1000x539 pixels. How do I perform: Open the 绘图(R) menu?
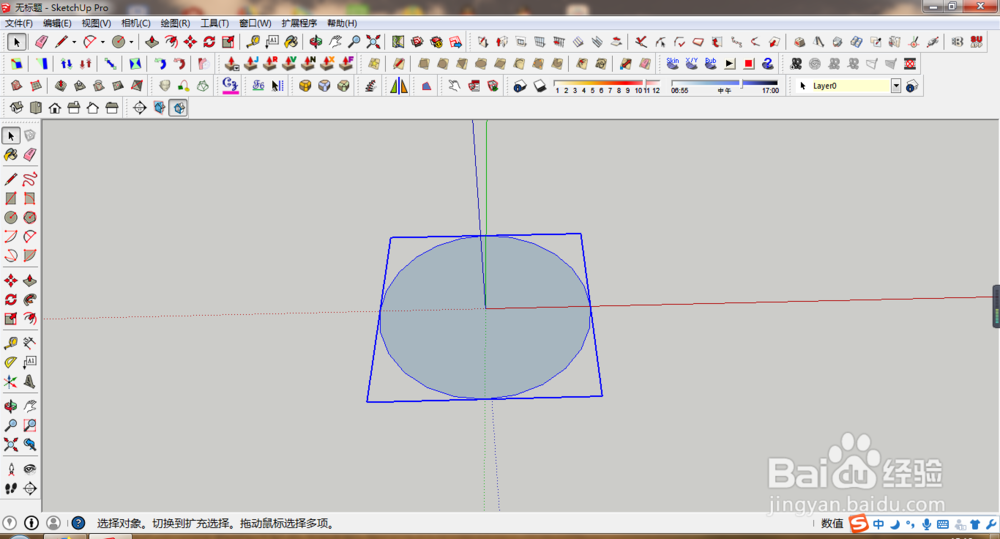(175, 23)
